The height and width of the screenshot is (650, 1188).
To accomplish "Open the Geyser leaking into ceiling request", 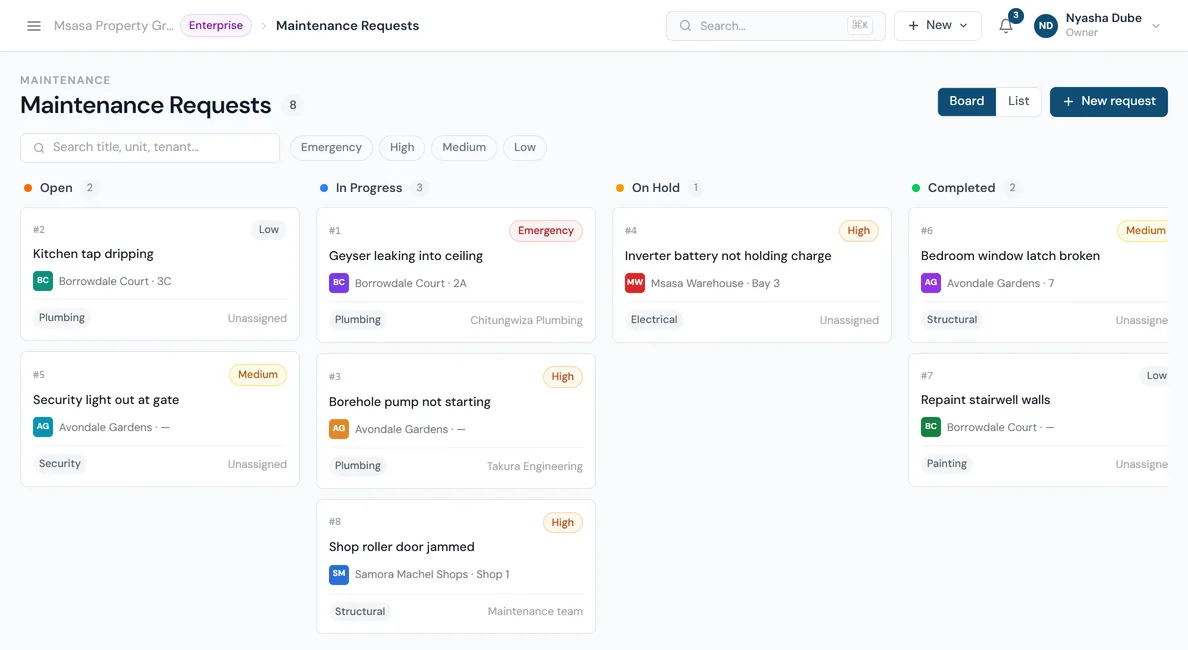I will [456, 275].
